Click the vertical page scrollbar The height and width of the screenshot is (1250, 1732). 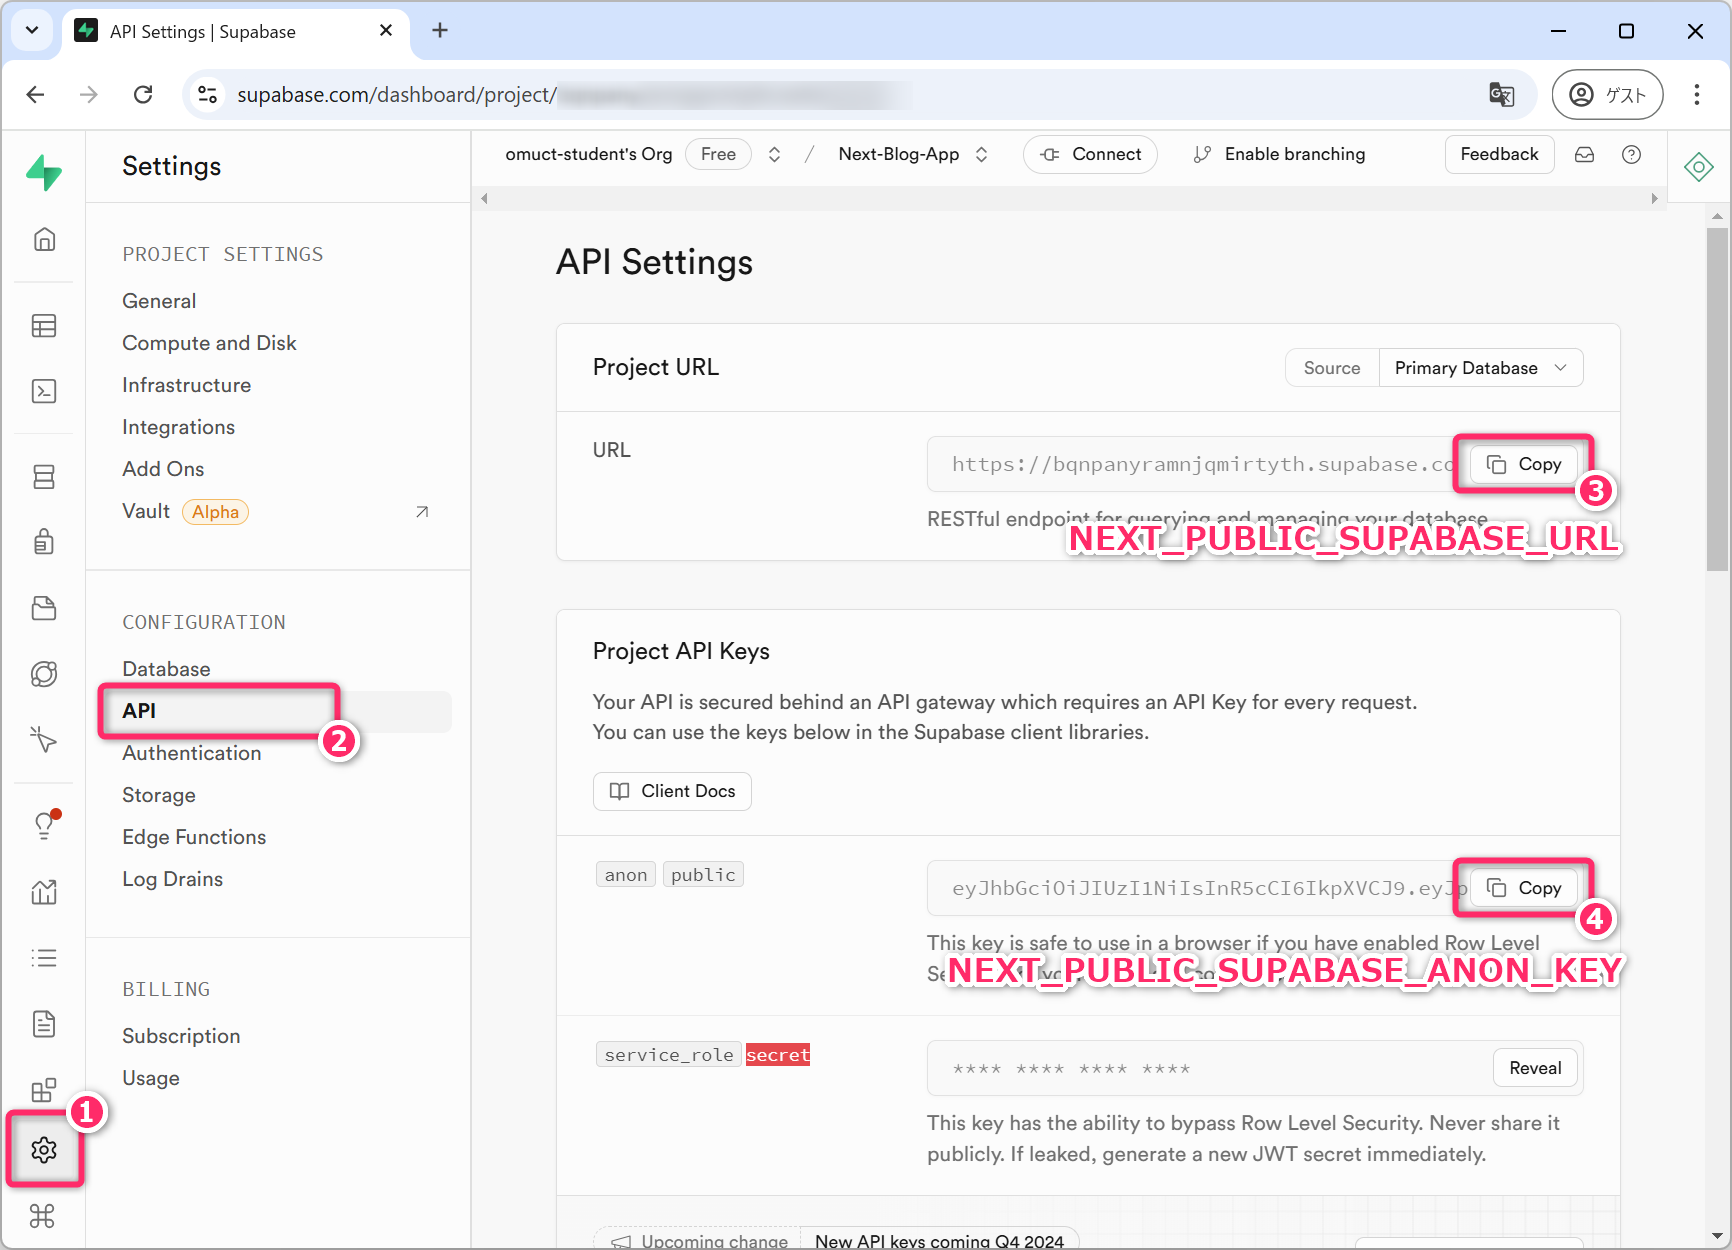tap(1717, 400)
